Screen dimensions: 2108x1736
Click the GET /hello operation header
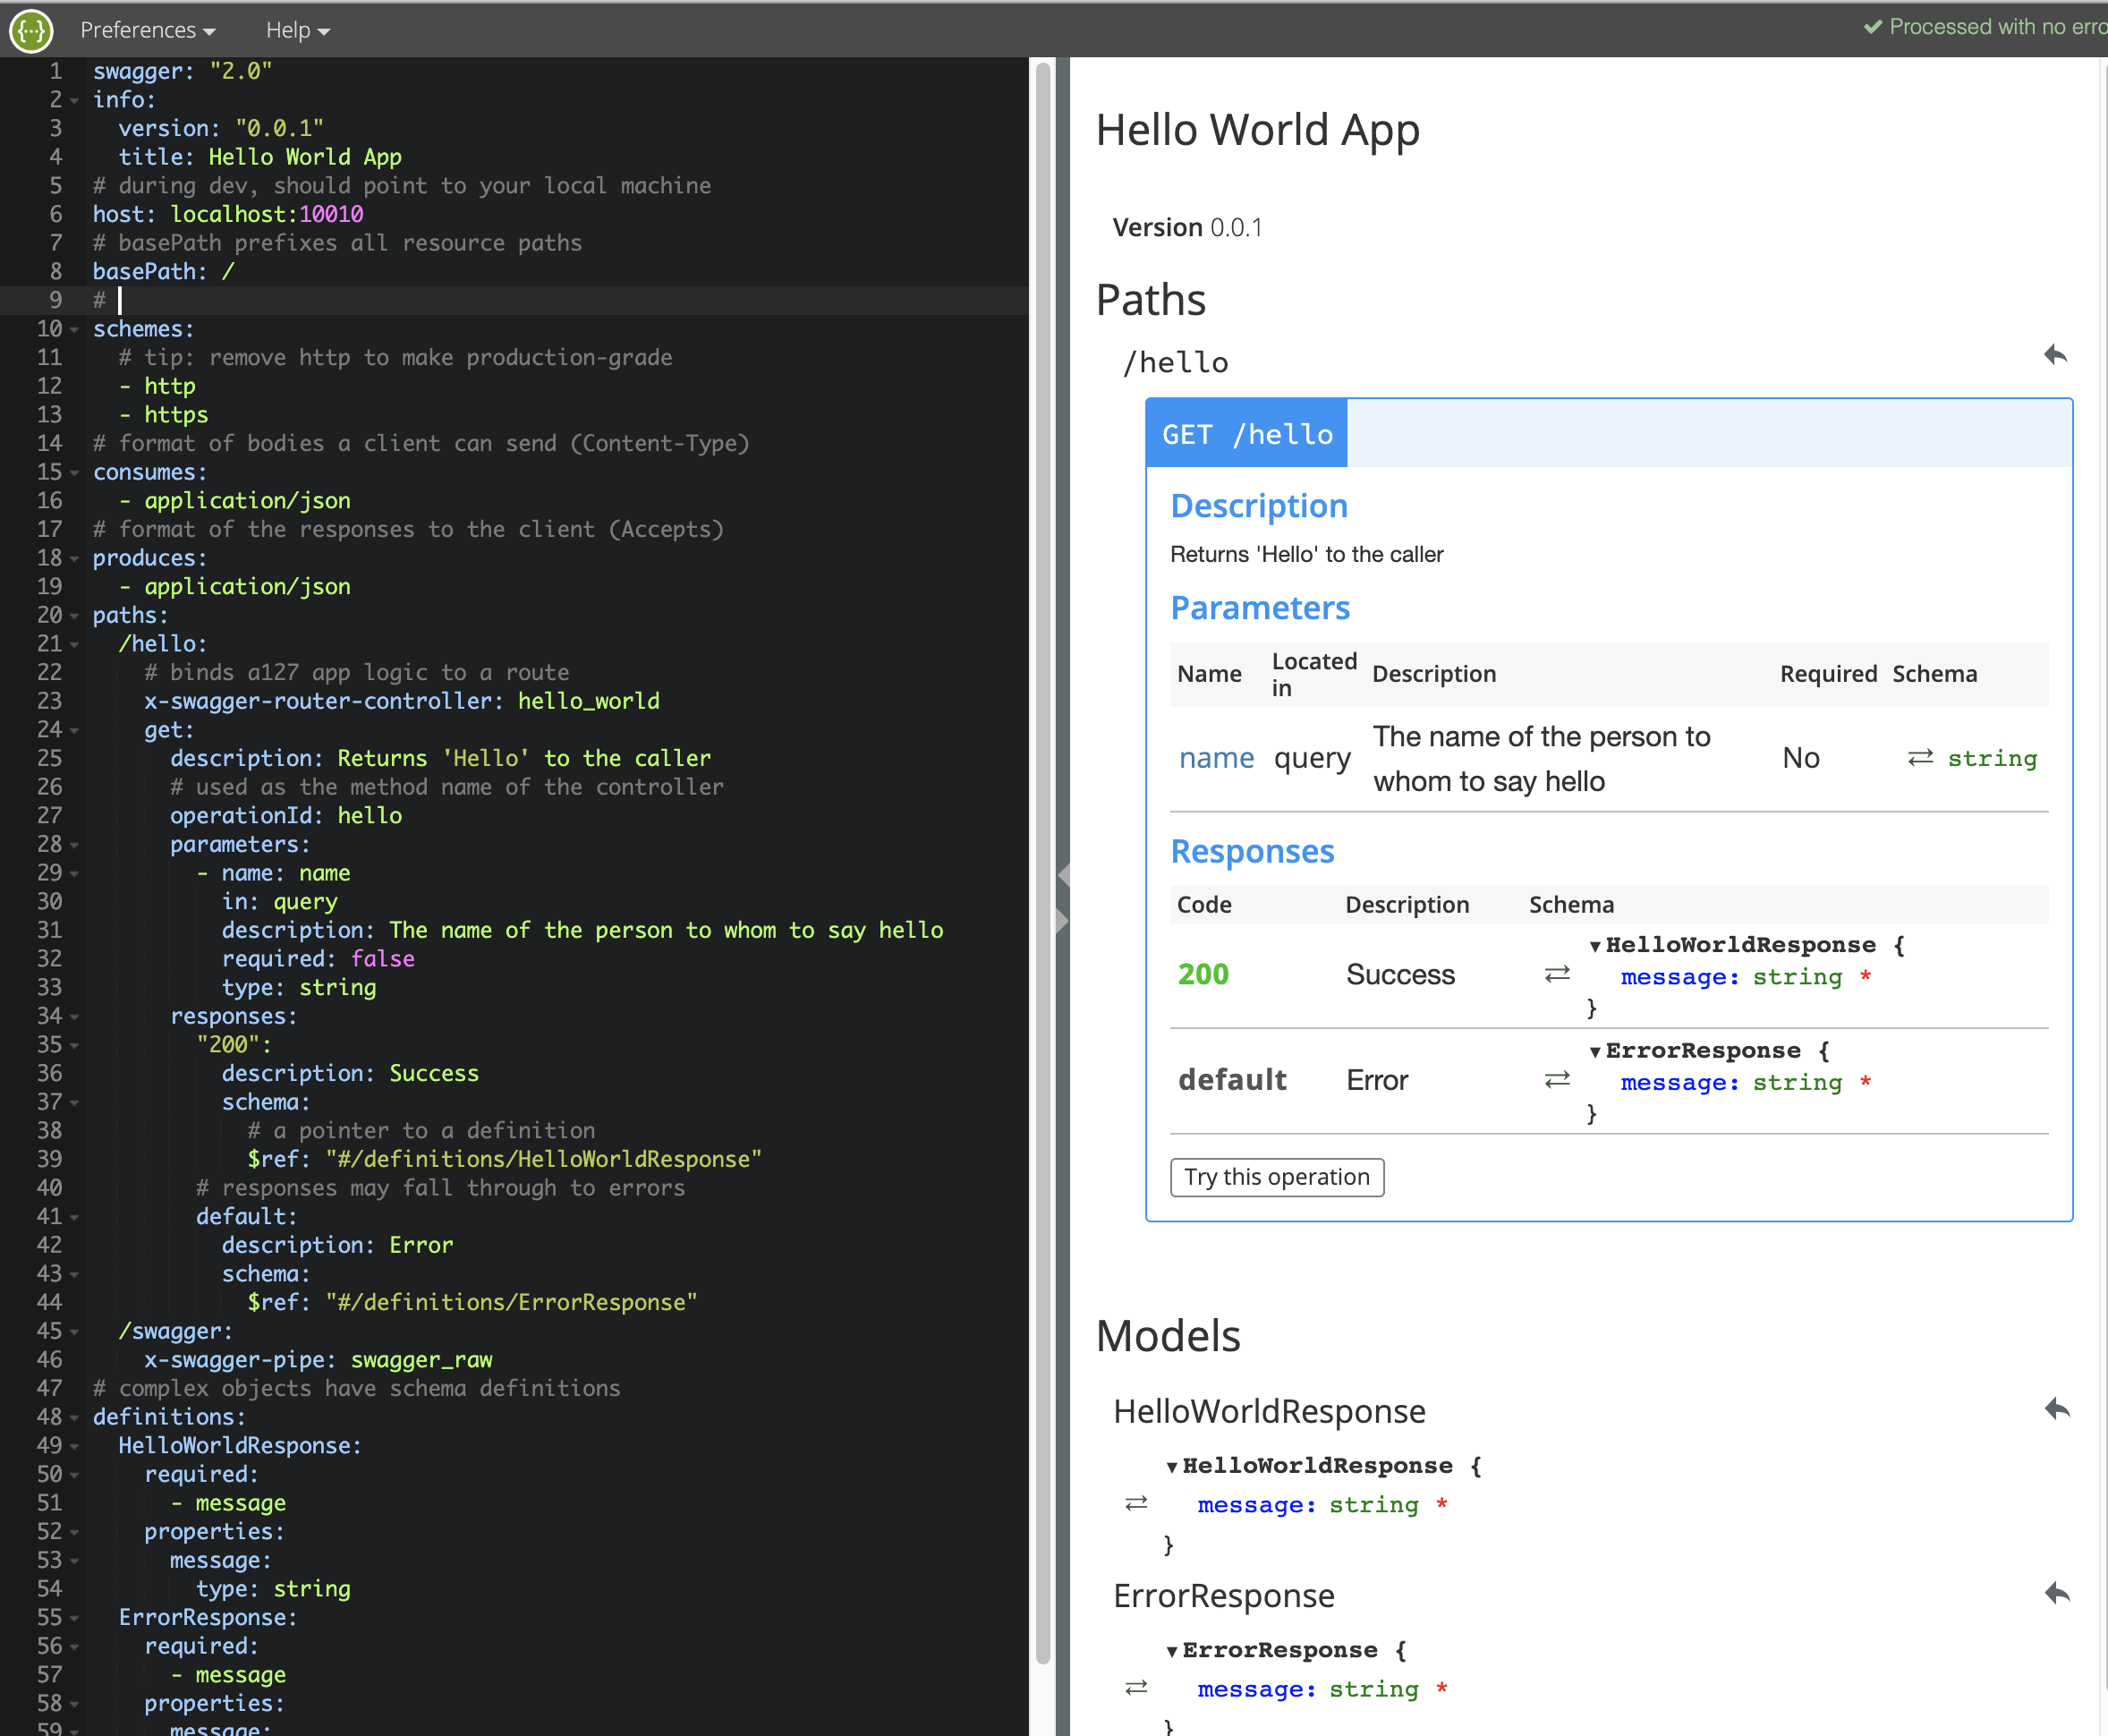coord(1246,434)
